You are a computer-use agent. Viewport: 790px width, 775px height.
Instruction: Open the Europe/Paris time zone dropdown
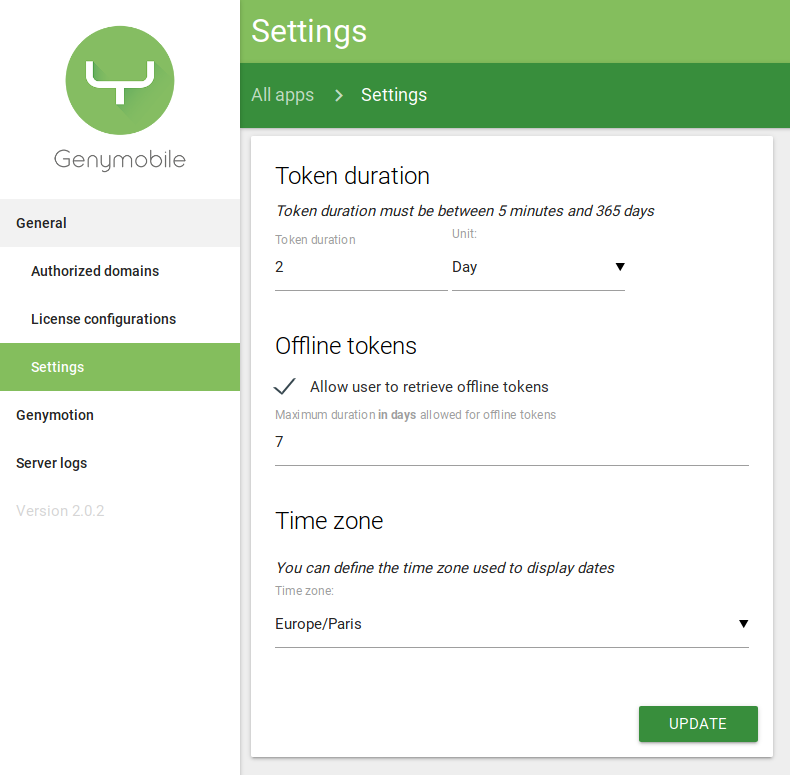click(x=510, y=624)
